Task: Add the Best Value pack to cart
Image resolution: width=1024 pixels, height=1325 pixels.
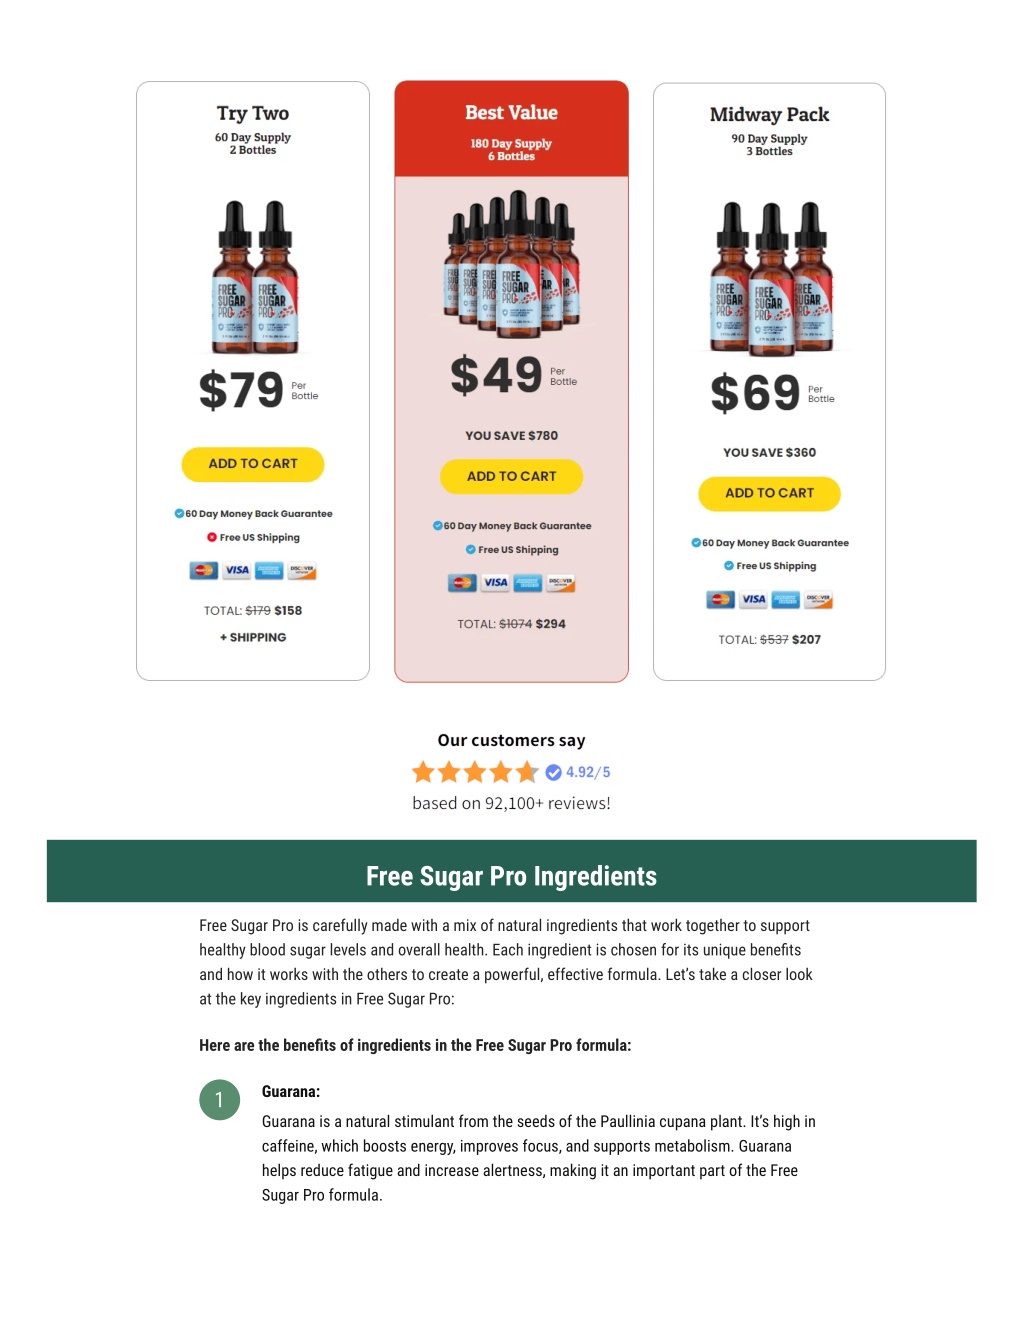Action: pyautogui.click(x=511, y=476)
